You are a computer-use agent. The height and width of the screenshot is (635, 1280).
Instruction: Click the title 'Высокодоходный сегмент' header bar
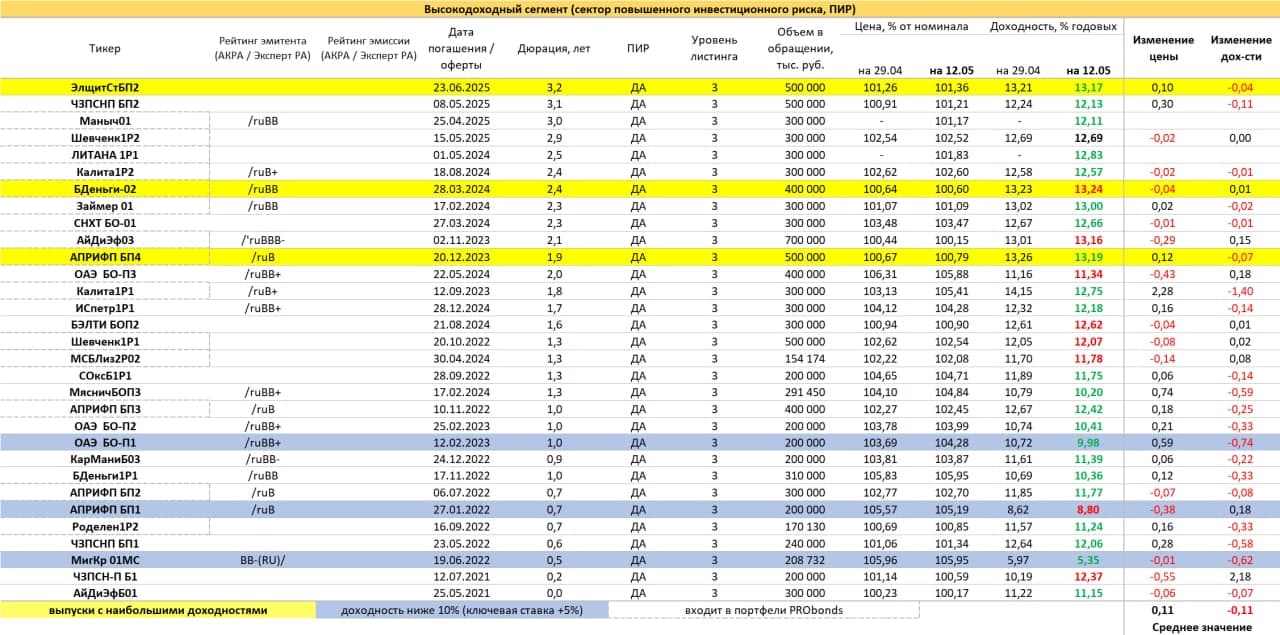click(x=640, y=9)
